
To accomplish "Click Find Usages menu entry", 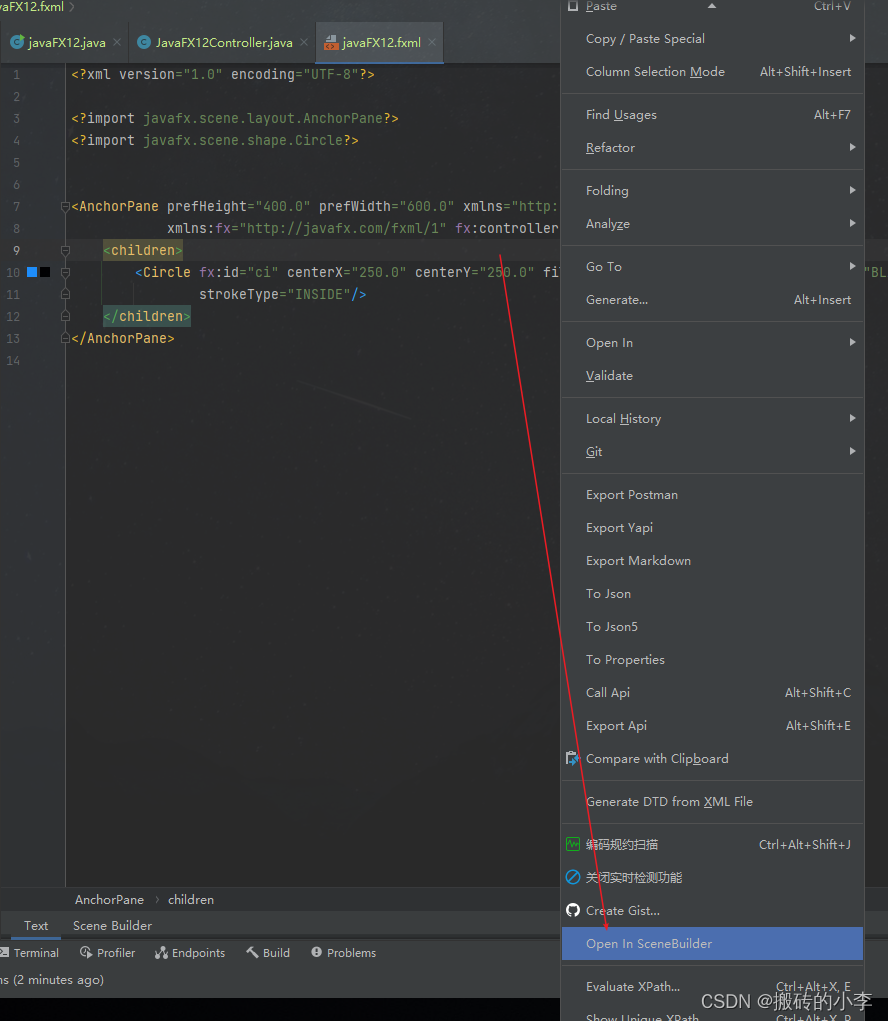I will (x=621, y=114).
